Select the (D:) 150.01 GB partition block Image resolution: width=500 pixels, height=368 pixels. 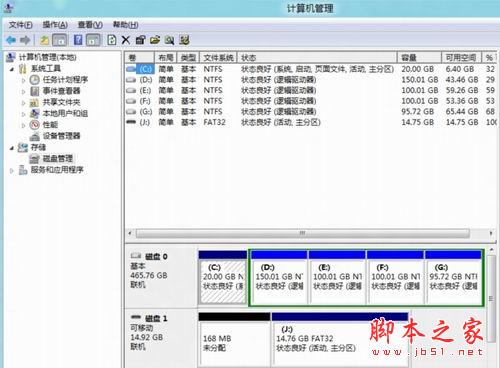[279, 278]
